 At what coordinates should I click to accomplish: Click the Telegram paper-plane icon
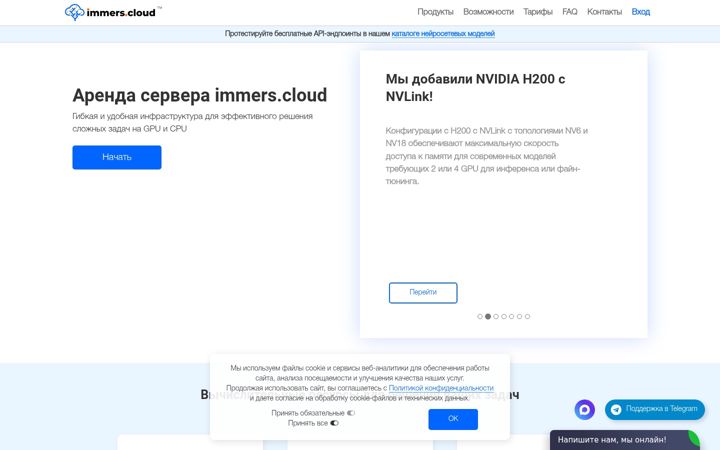pos(616,409)
